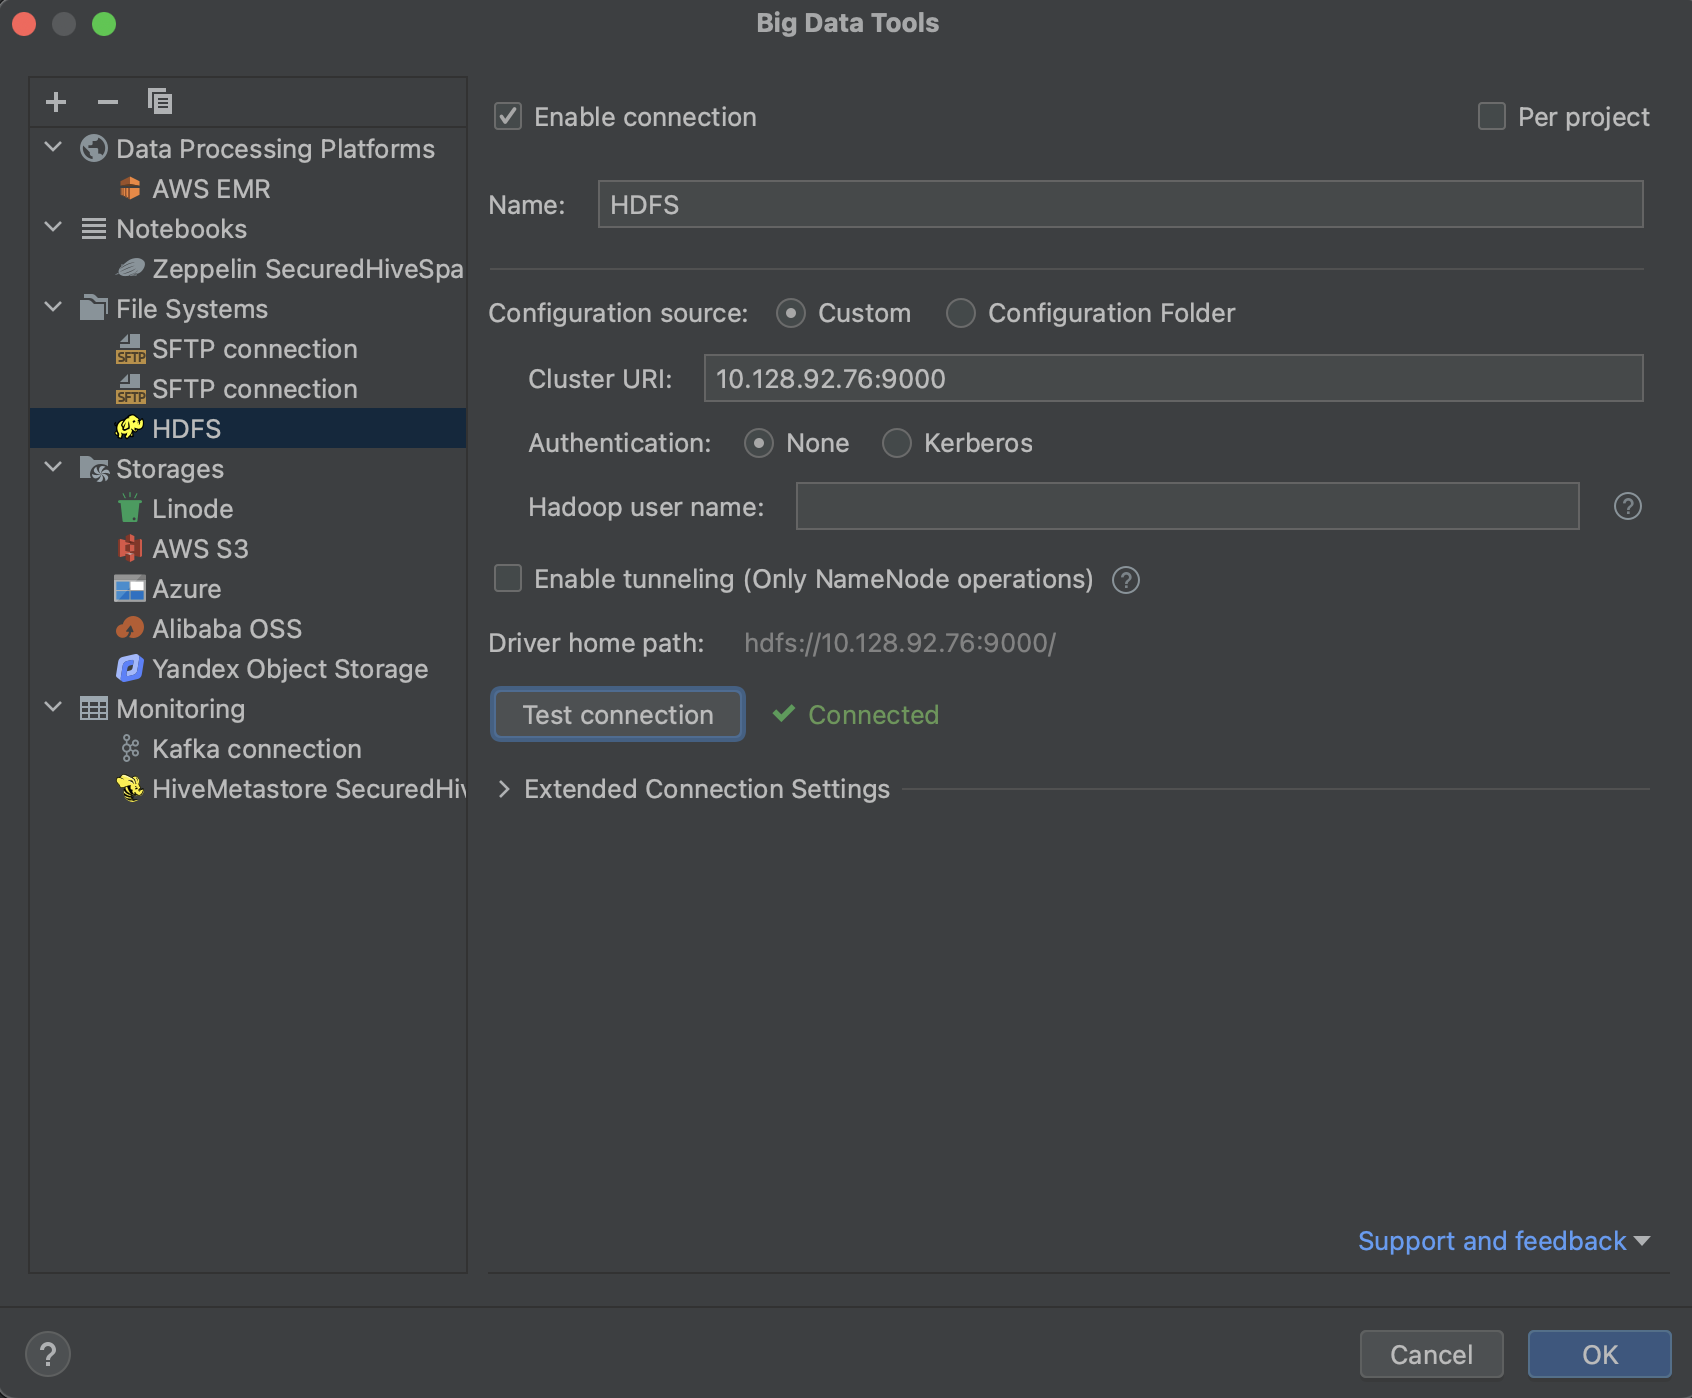Click the Yandex Object Storage icon
Screen dimensions: 1692x1398
click(131, 668)
